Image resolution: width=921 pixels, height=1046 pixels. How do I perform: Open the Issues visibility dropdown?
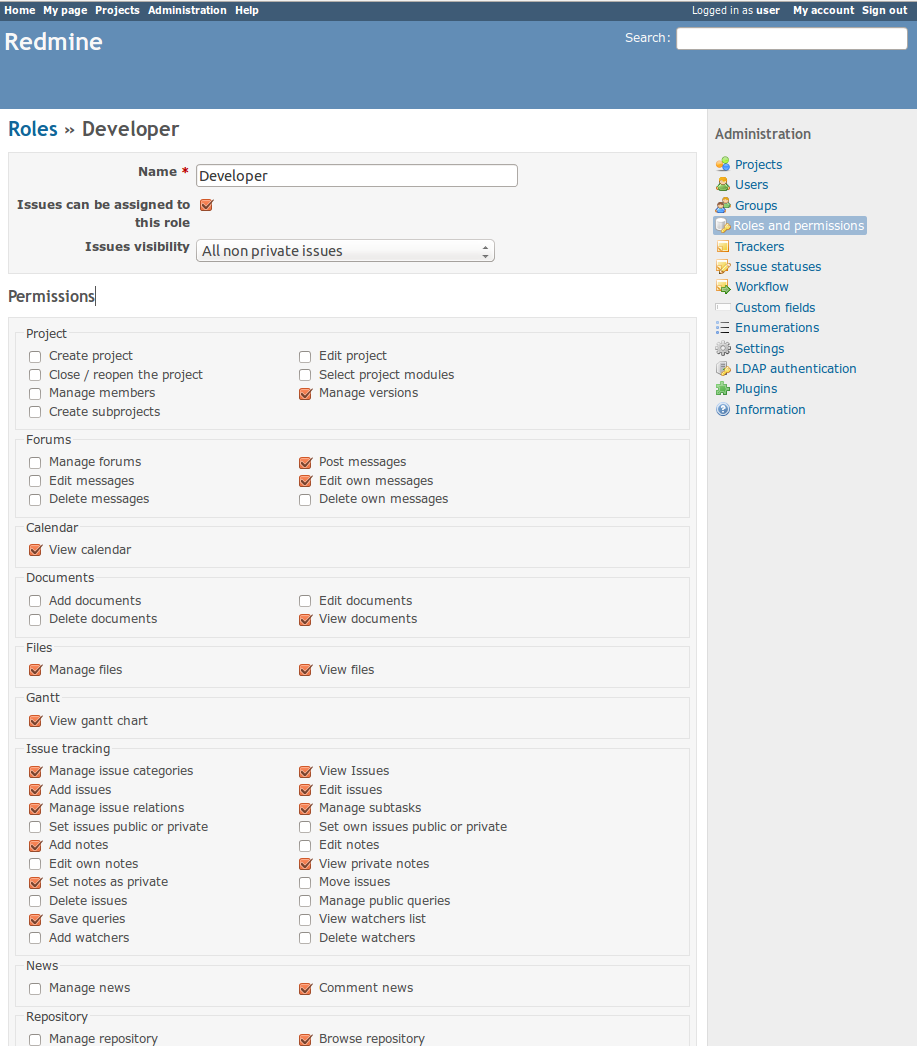(x=345, y=251)
